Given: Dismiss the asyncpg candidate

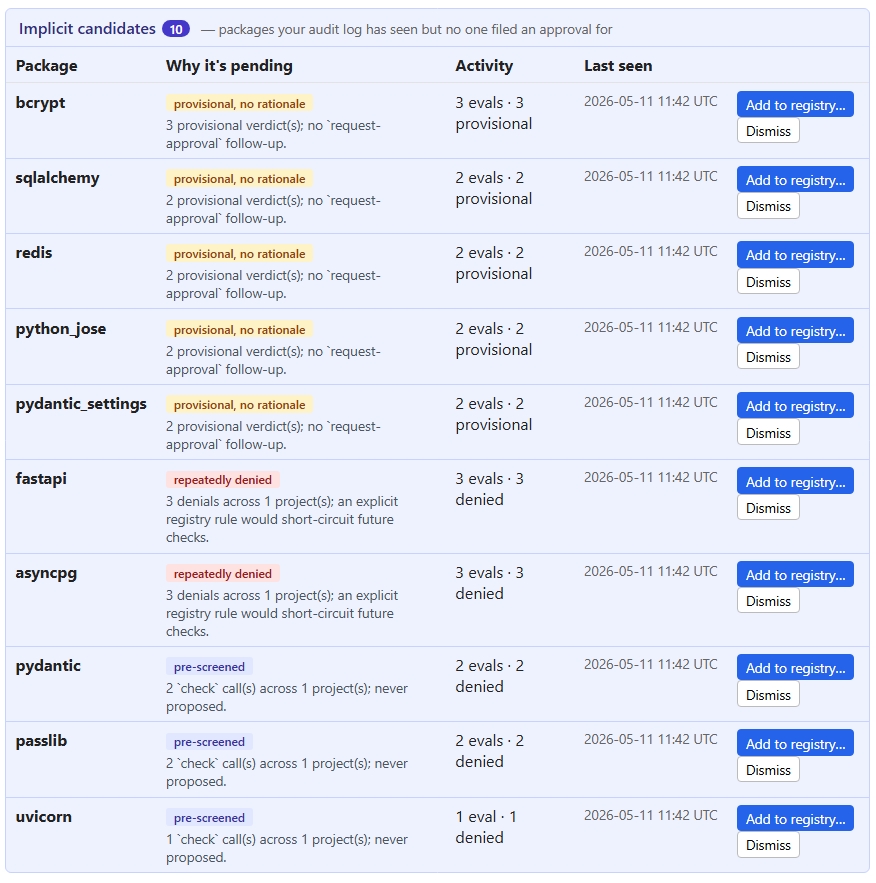Looking at the screenshot, I should click(x=768, y=600).
